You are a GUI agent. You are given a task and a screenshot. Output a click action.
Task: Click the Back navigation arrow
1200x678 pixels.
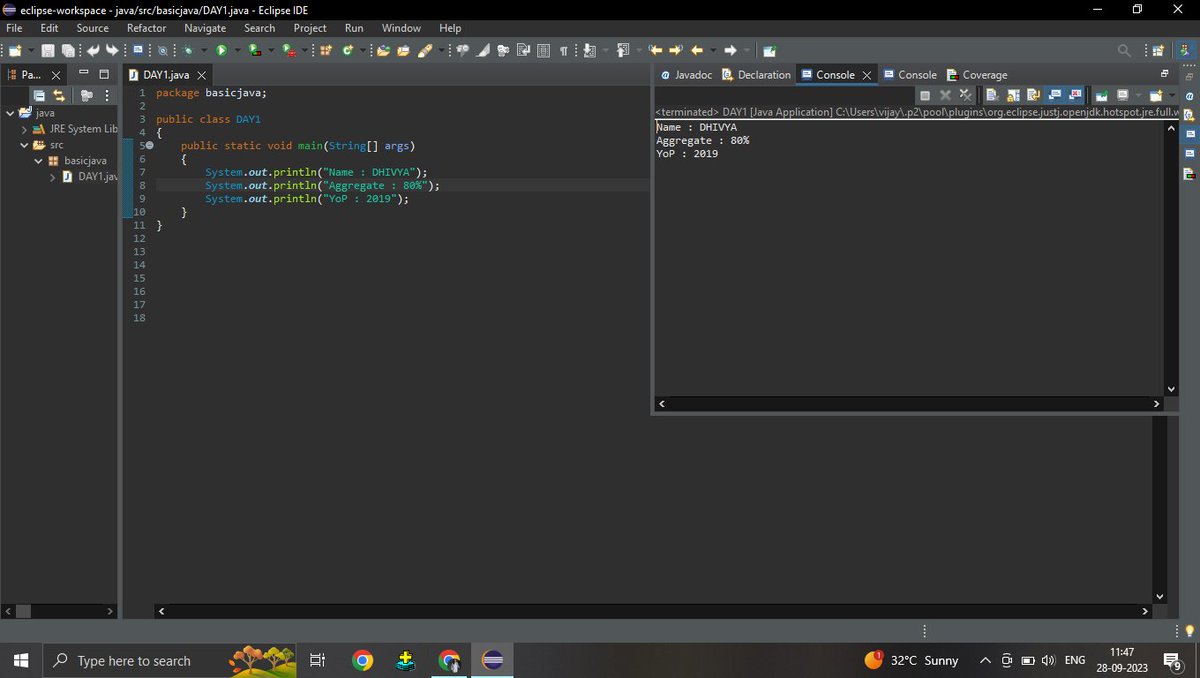click(696, 50)
